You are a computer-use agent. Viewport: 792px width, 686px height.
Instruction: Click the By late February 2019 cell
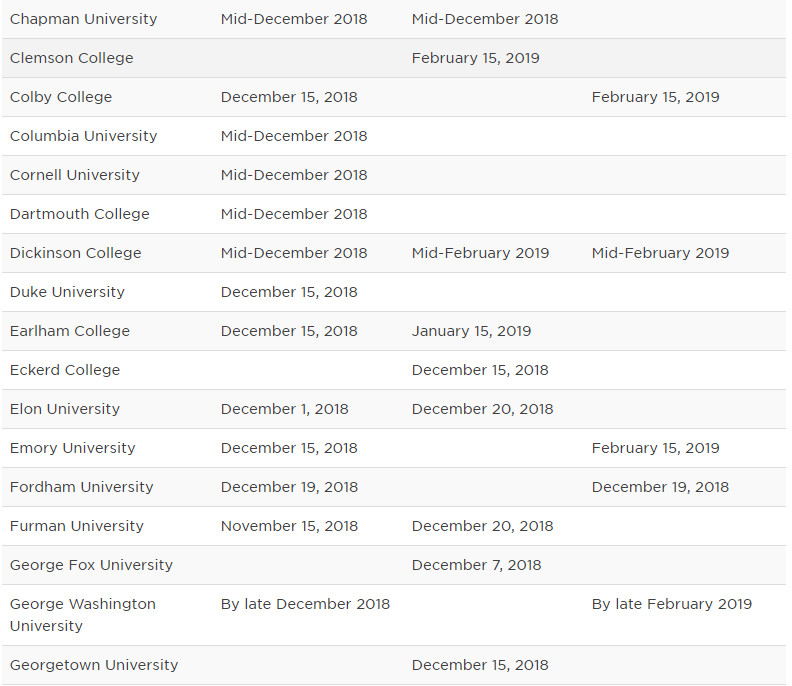pos(671,604)
